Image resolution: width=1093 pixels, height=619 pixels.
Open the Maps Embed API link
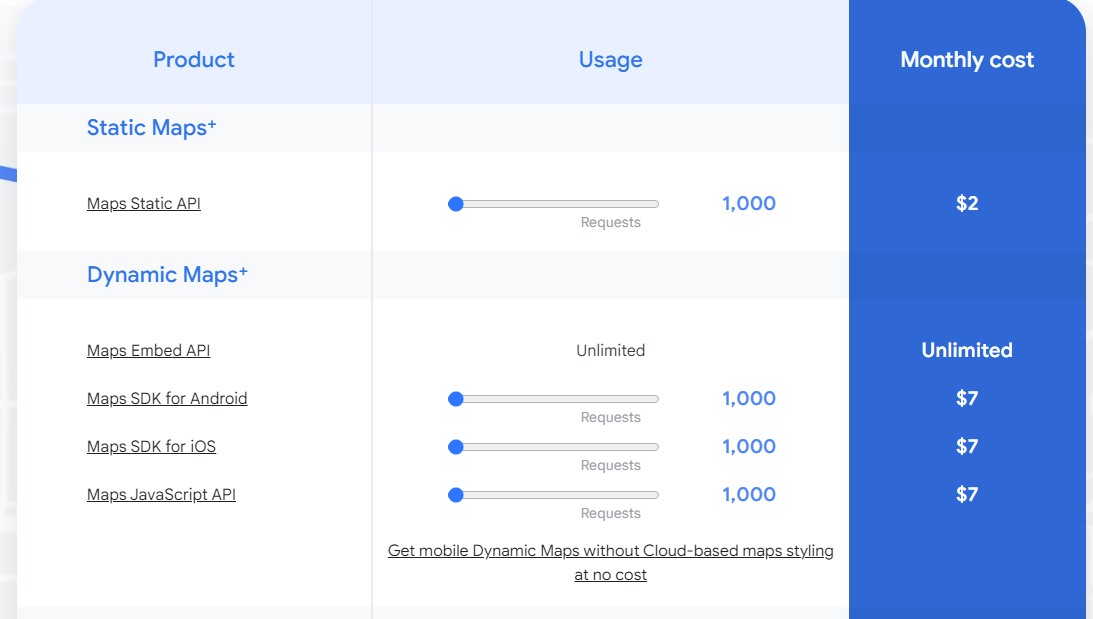(x=148, y=351)
